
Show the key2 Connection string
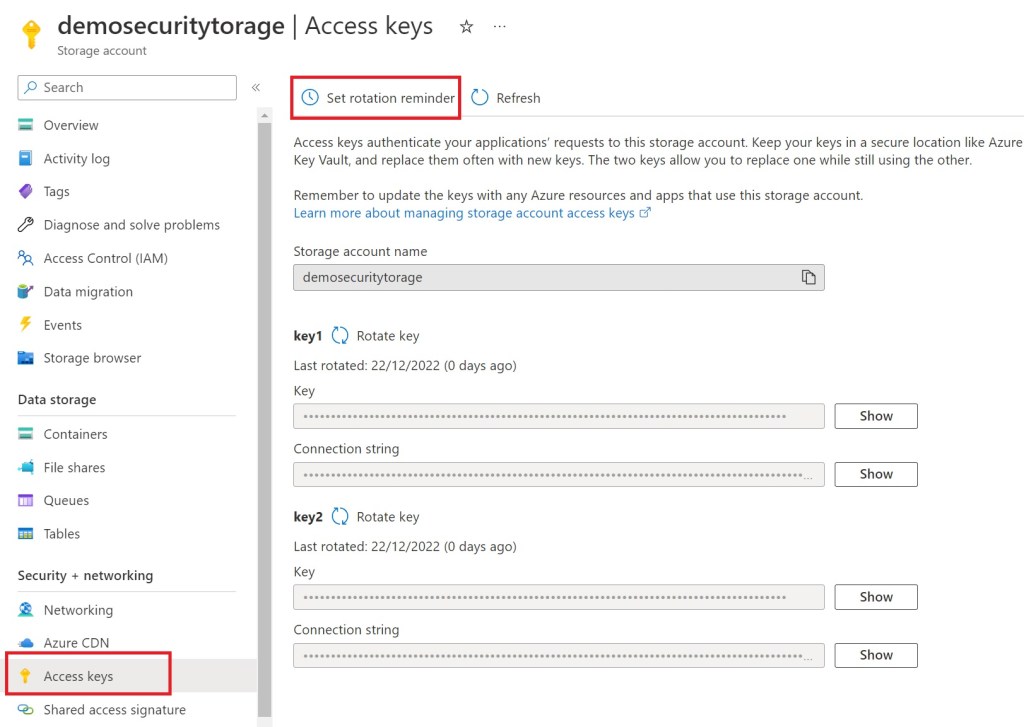click(876, 655)
